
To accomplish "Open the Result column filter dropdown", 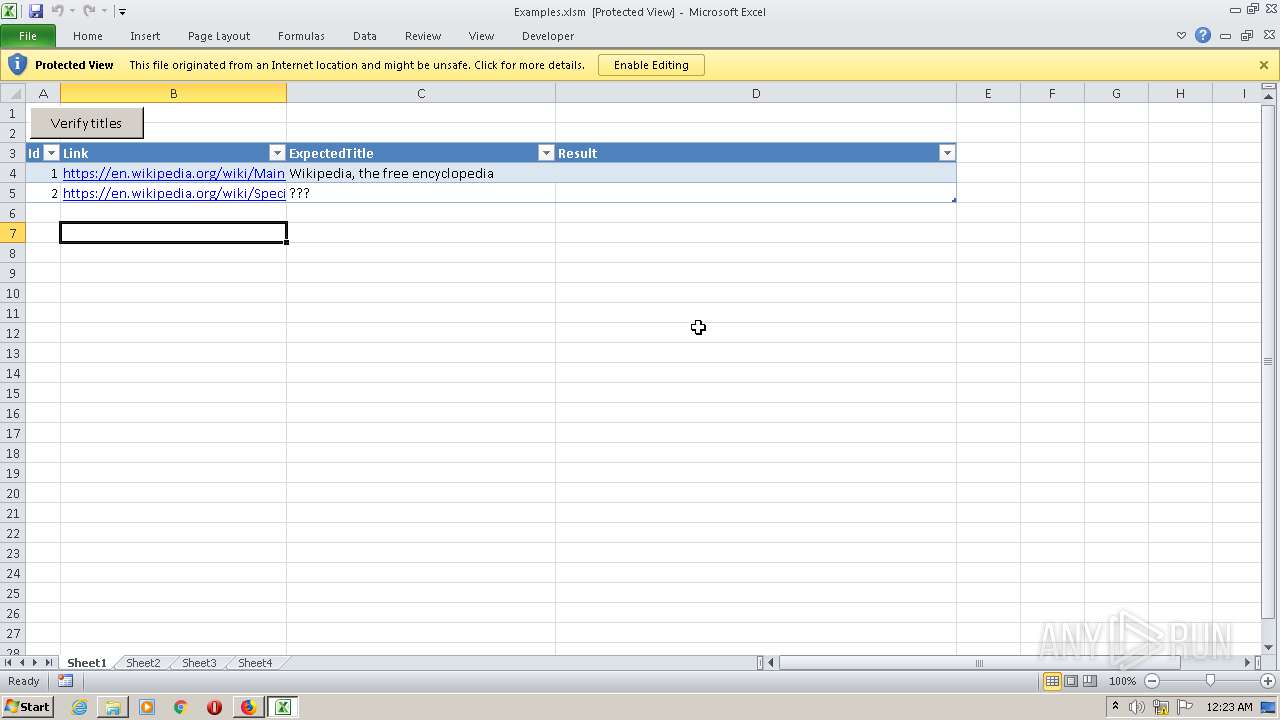I will point(947,153).
